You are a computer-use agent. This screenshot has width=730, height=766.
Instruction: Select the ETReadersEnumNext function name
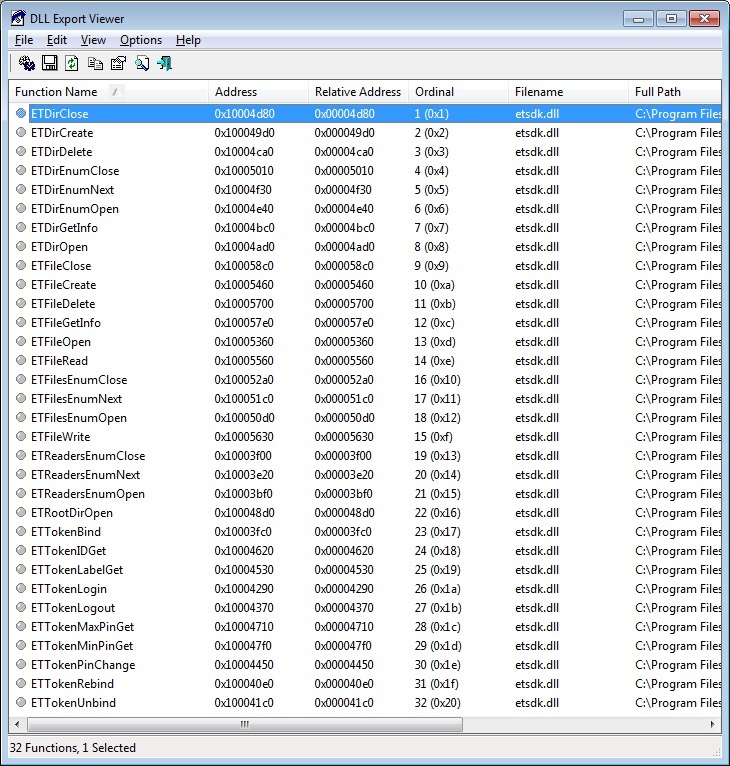pos(86,474)
